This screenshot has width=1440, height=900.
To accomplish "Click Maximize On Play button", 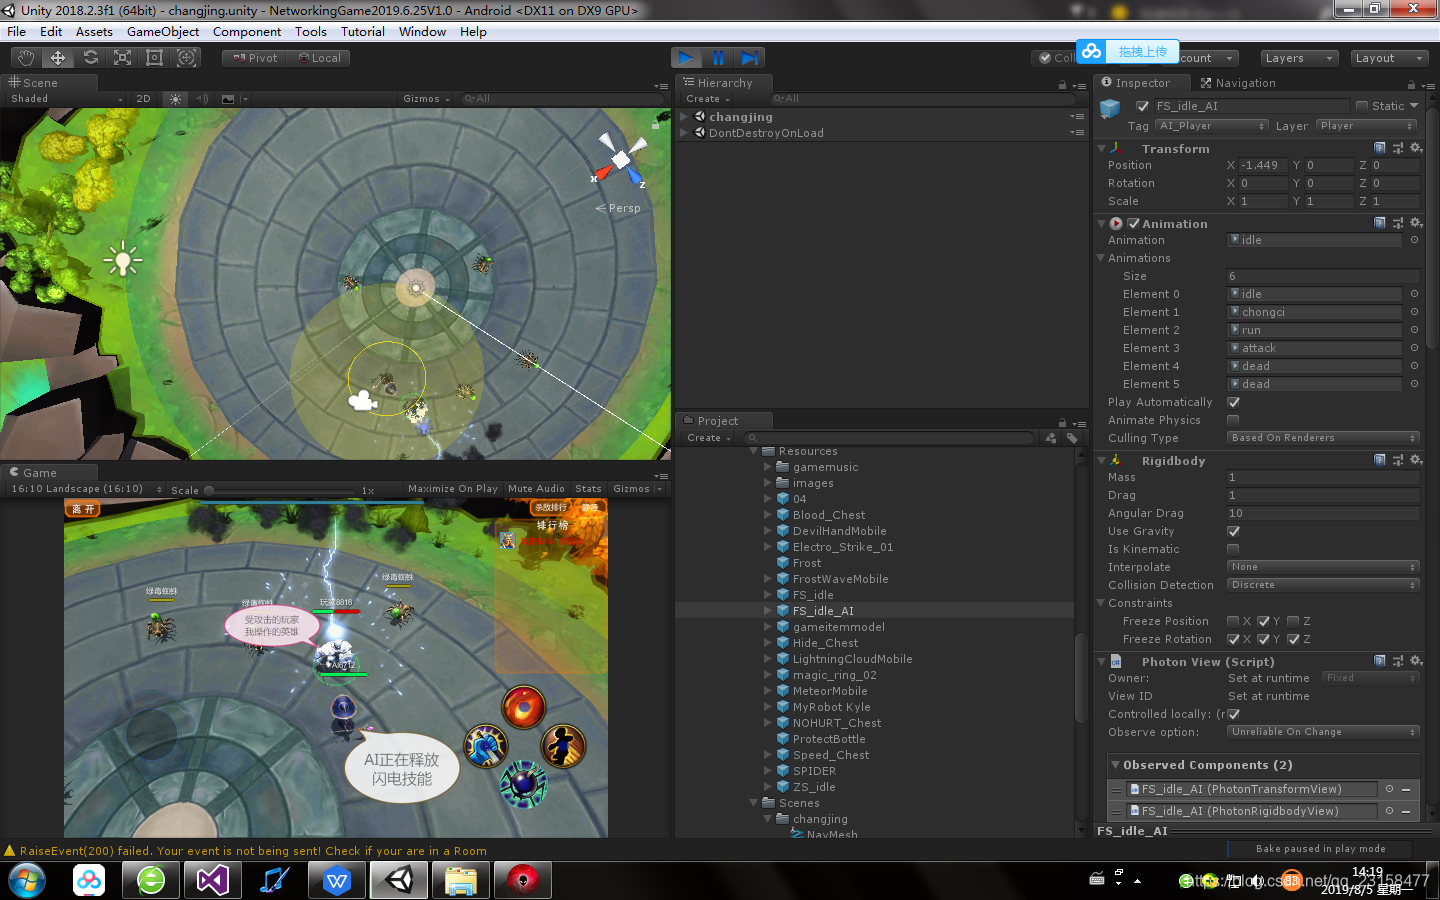I will point(453,489).
